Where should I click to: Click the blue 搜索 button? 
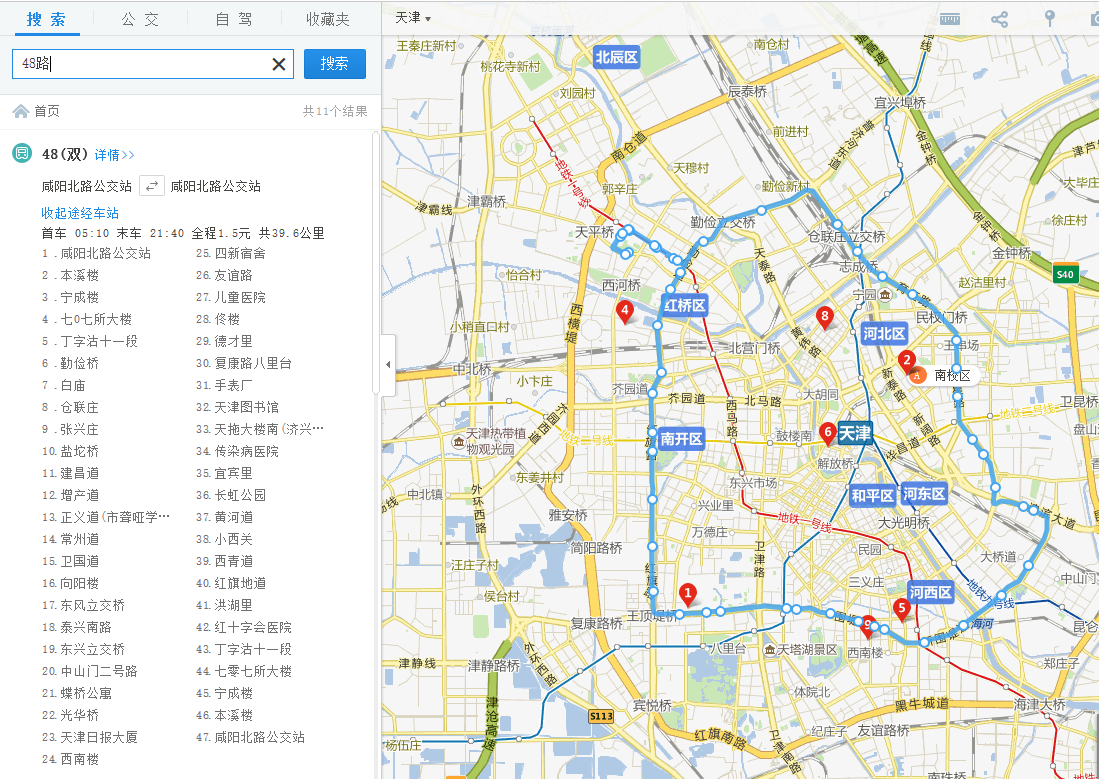(334, 64)
